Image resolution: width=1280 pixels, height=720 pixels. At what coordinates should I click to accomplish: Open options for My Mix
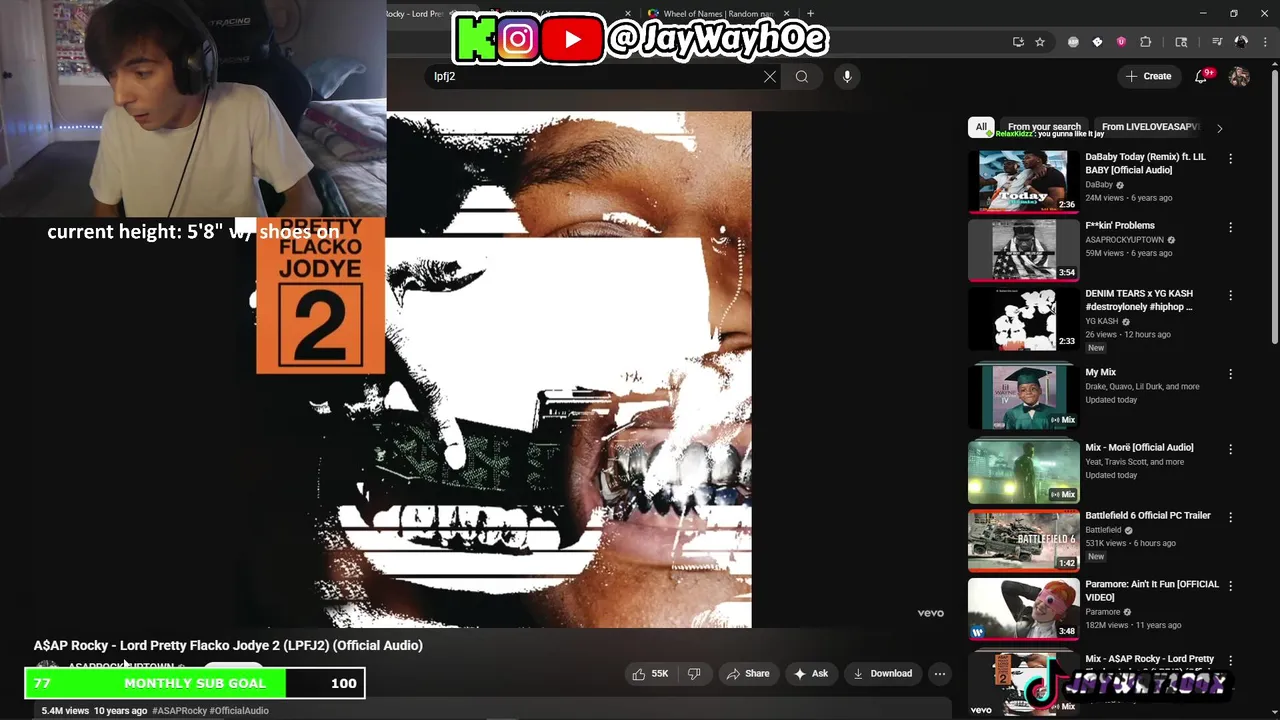point(1230,374)
